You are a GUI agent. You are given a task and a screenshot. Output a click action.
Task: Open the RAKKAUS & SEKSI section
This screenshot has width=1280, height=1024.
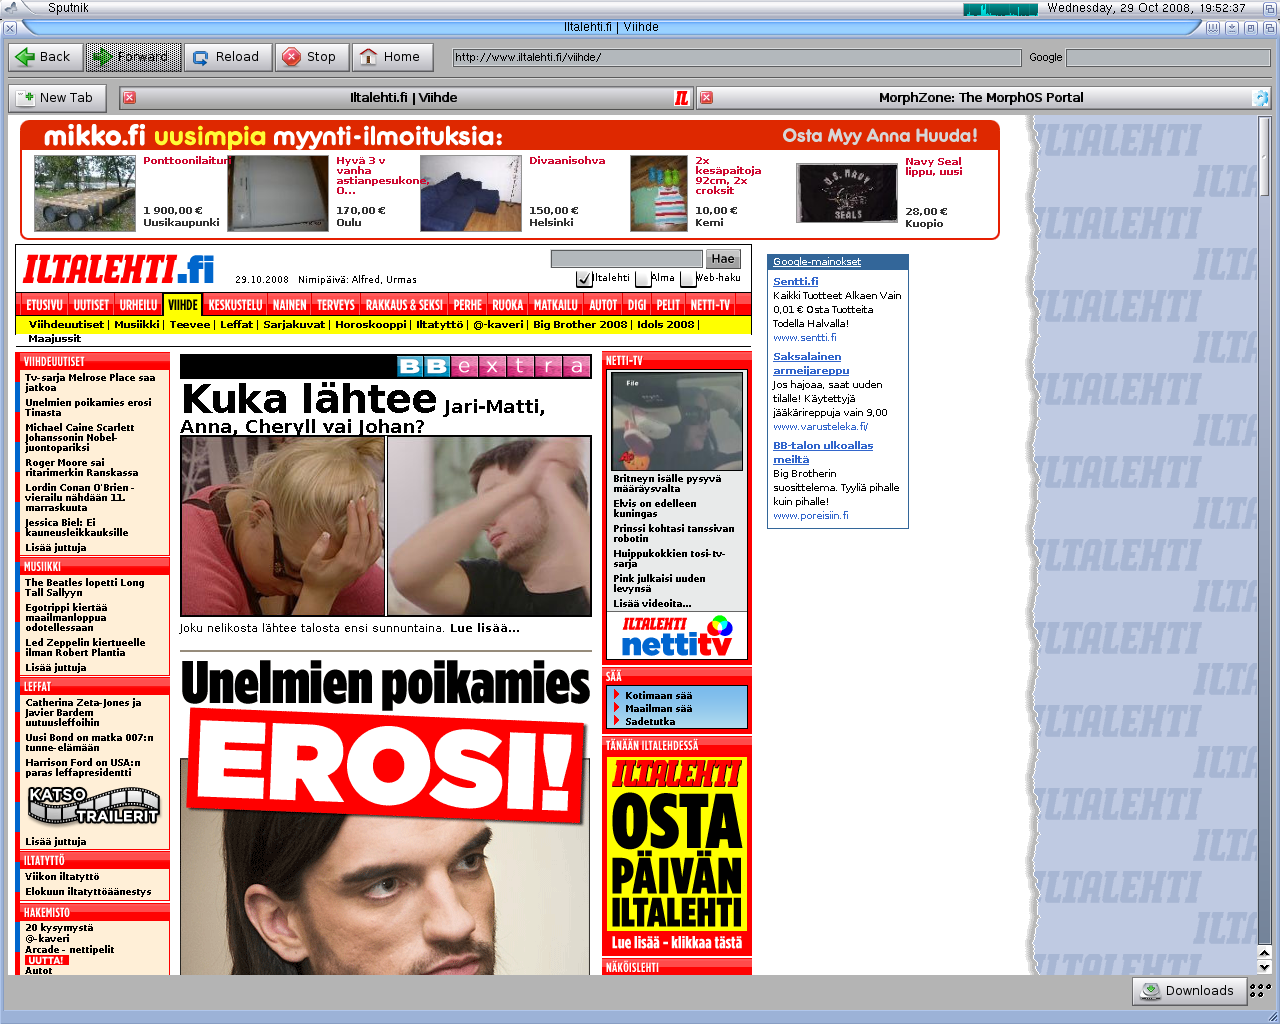click(x=404, y=305)
